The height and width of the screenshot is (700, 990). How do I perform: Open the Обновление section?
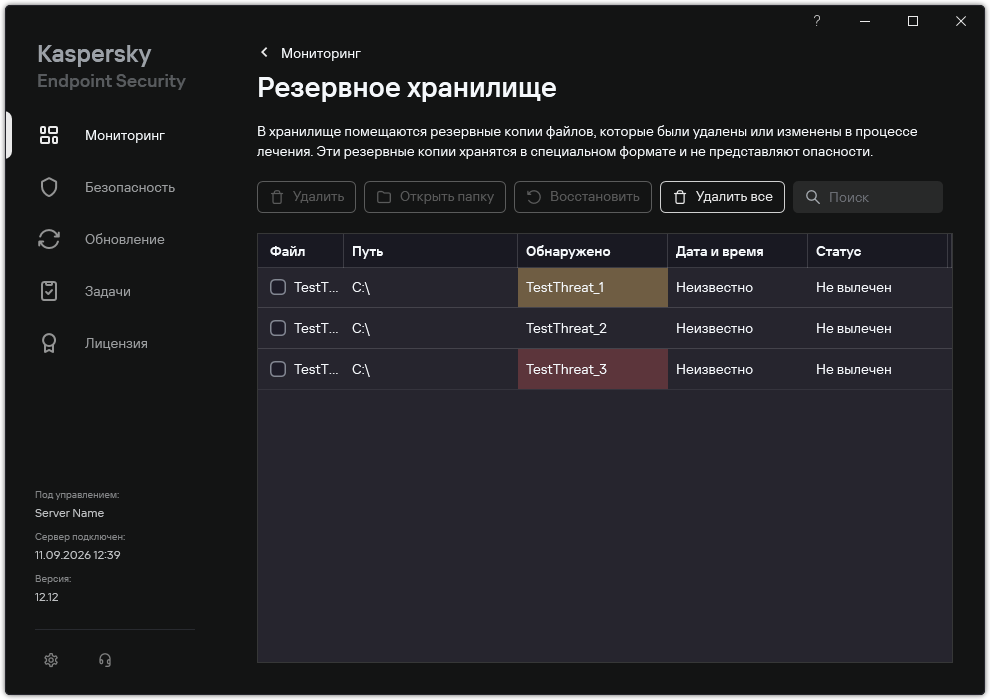tap(125, 239)
